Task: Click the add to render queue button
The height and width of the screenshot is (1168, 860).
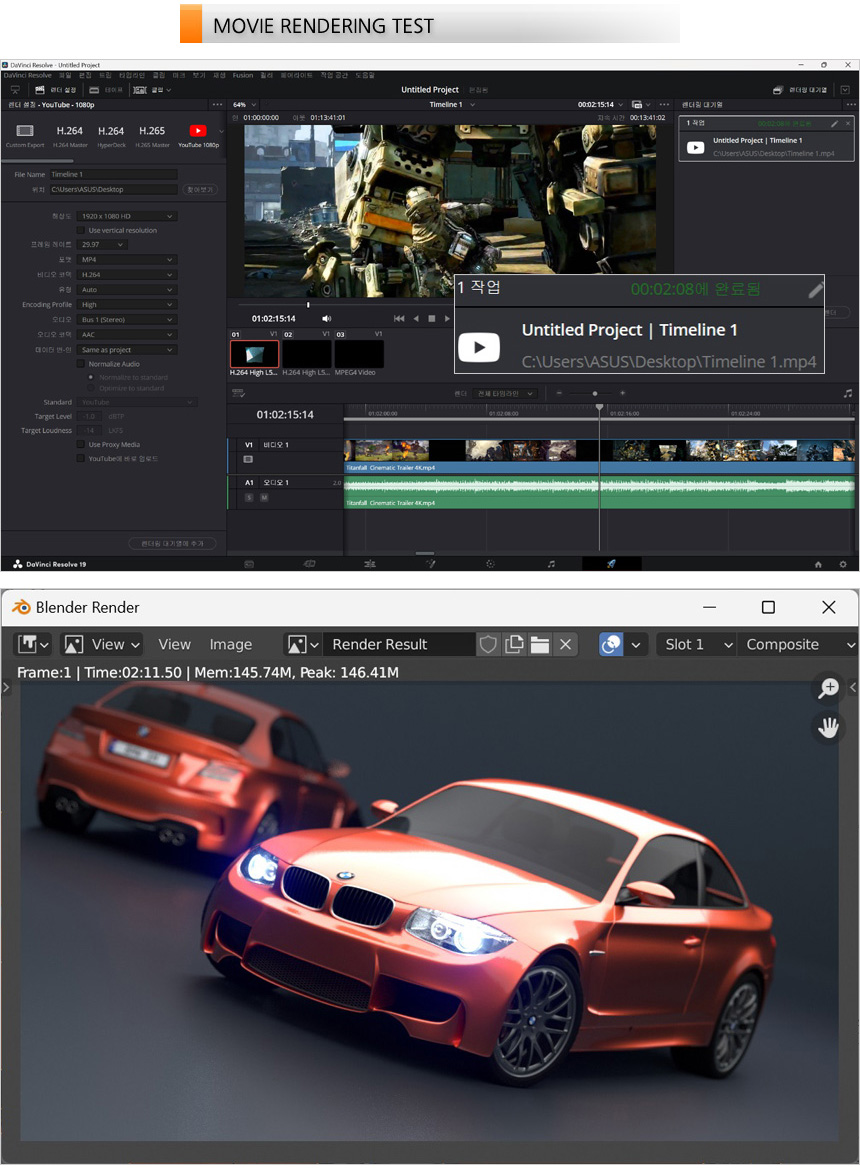Action: (173, 543)
